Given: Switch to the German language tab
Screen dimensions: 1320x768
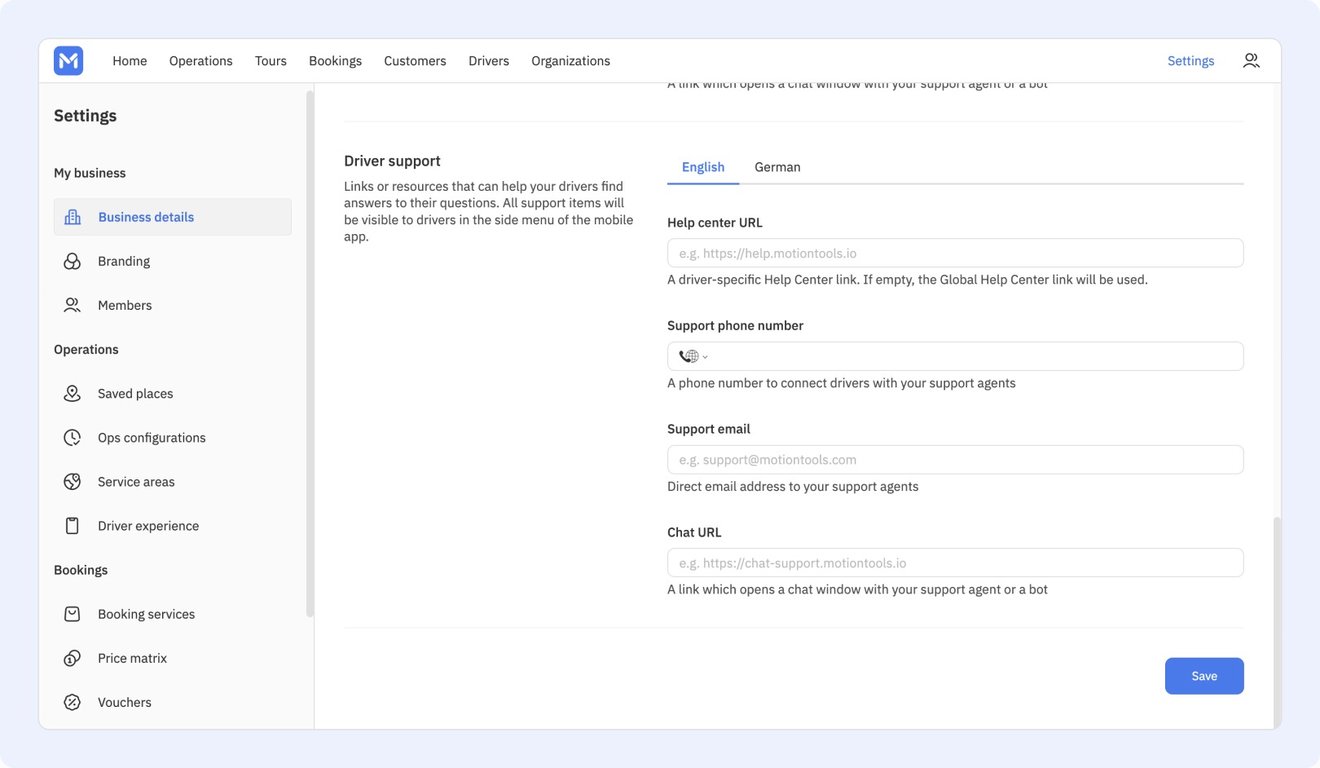Looking at the screenshot, I should point(778,167).
